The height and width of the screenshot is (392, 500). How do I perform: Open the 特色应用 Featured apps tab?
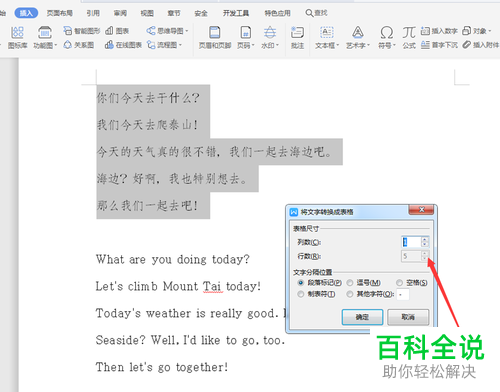pos(277,13)
